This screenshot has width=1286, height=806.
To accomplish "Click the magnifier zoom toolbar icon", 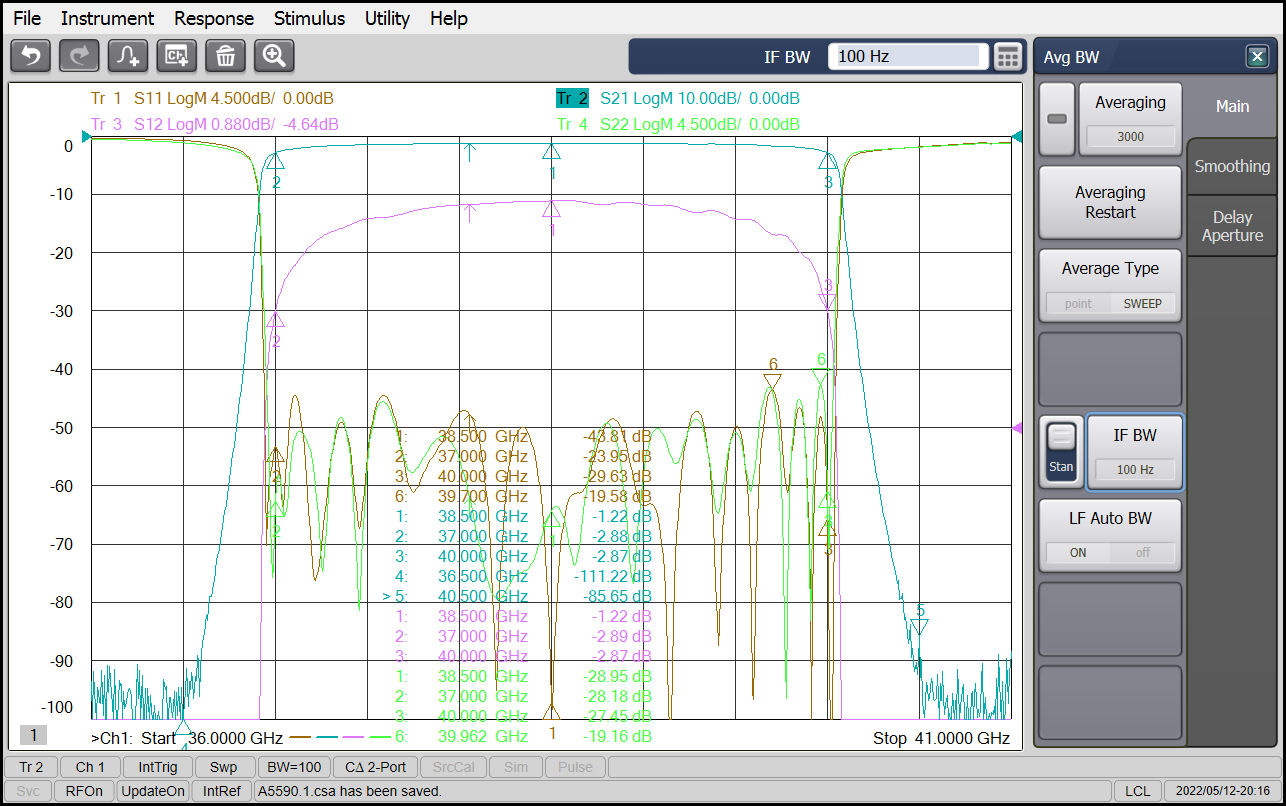I will coord(274,56).
